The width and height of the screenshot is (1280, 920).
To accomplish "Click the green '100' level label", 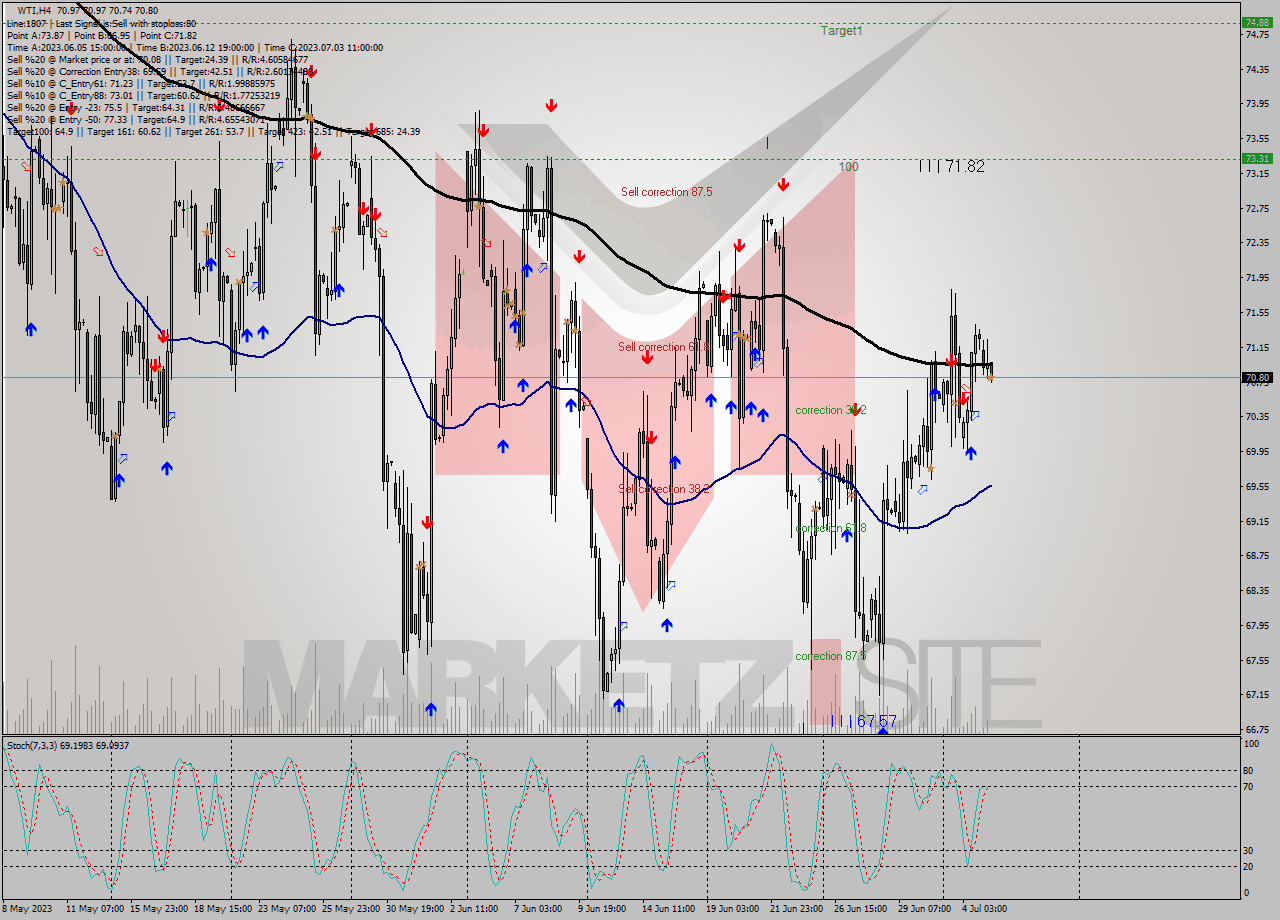I will point(848,167).
